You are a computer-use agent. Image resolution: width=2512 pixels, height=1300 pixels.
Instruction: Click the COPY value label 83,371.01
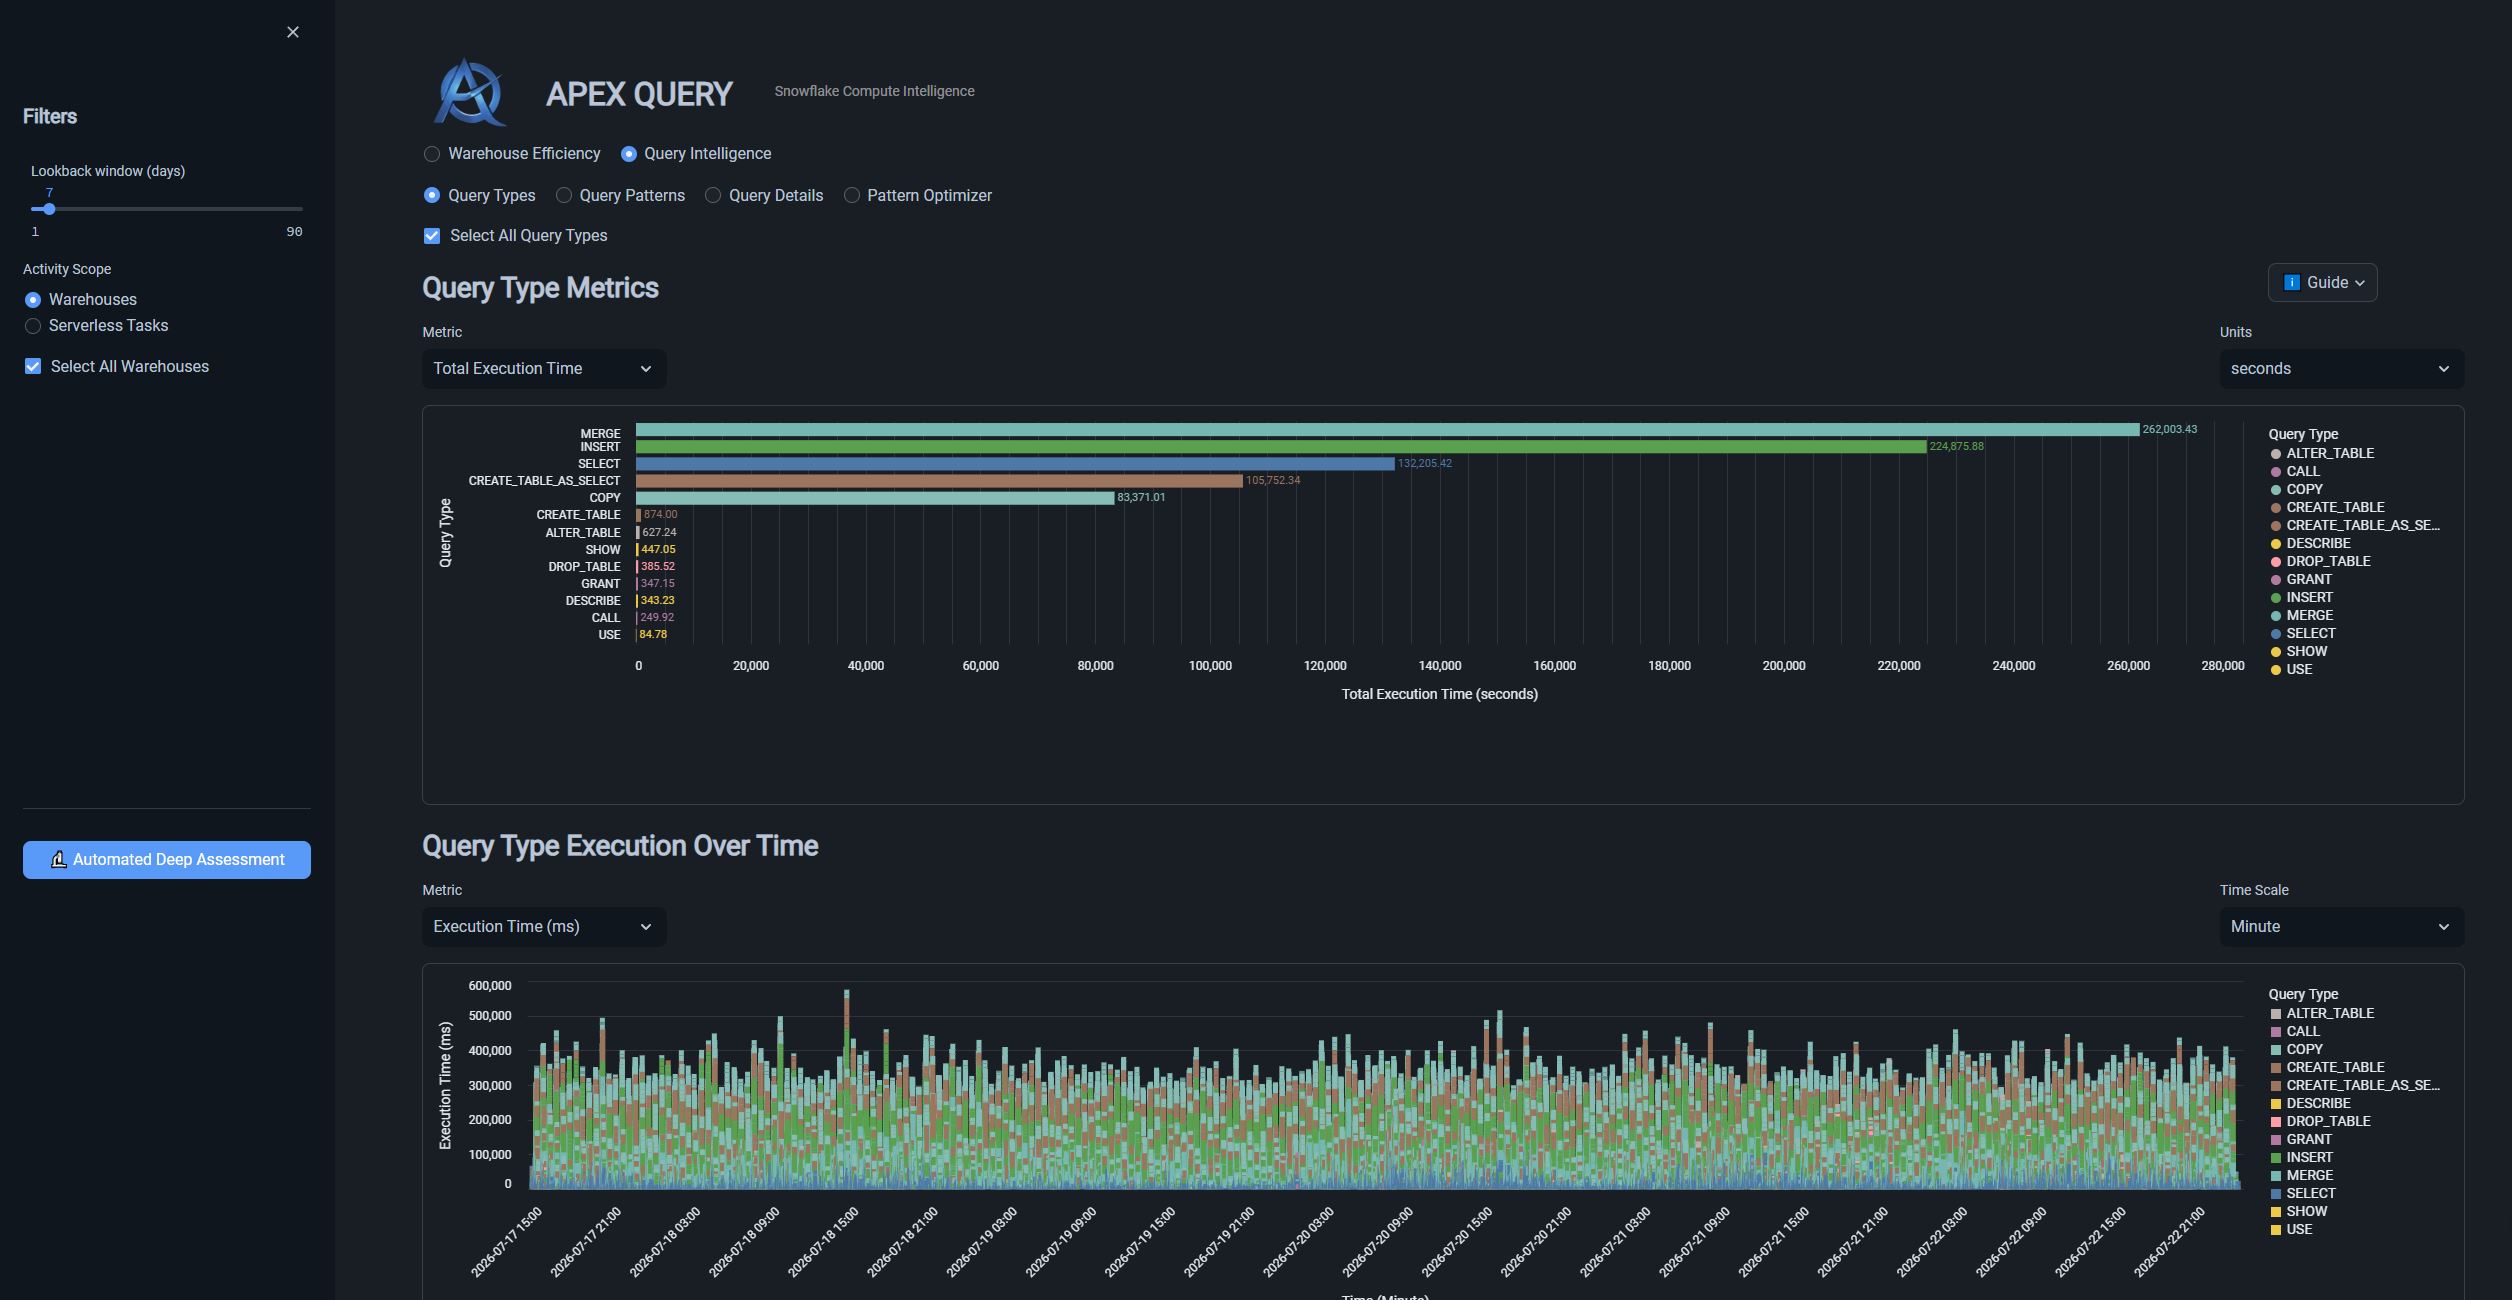[x=1141, y=498]
